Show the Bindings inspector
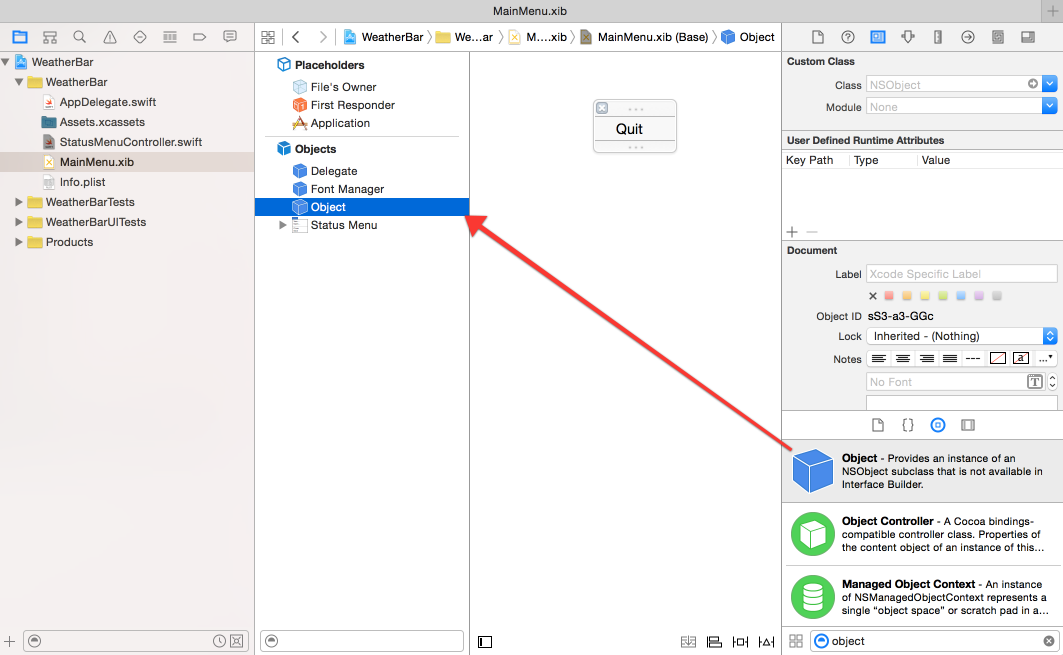 tap(997, 37)
